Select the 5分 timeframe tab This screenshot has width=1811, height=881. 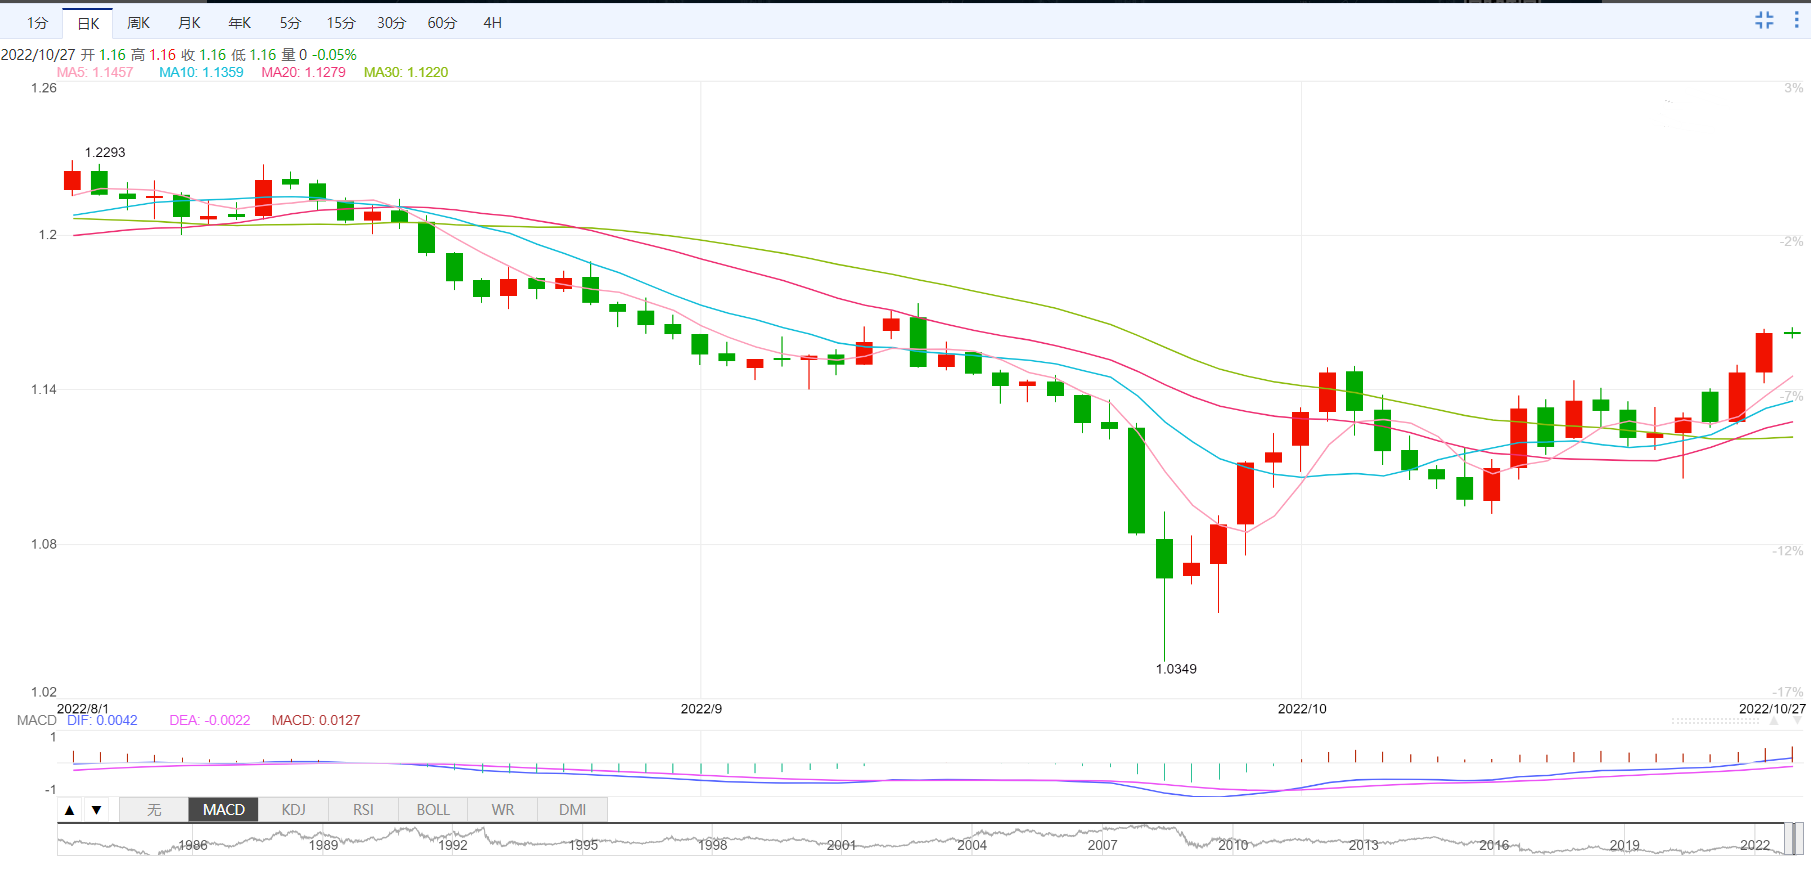(x=290, y=22)
